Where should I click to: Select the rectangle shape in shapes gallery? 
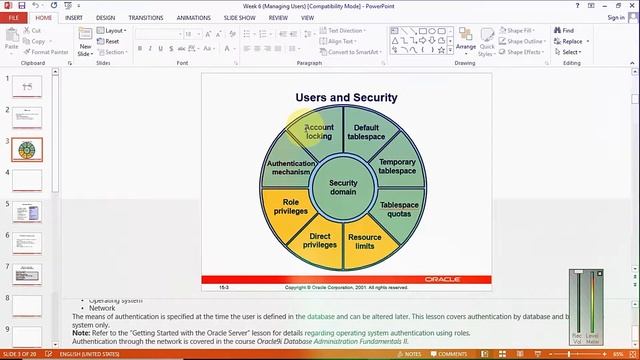(422, 31)
